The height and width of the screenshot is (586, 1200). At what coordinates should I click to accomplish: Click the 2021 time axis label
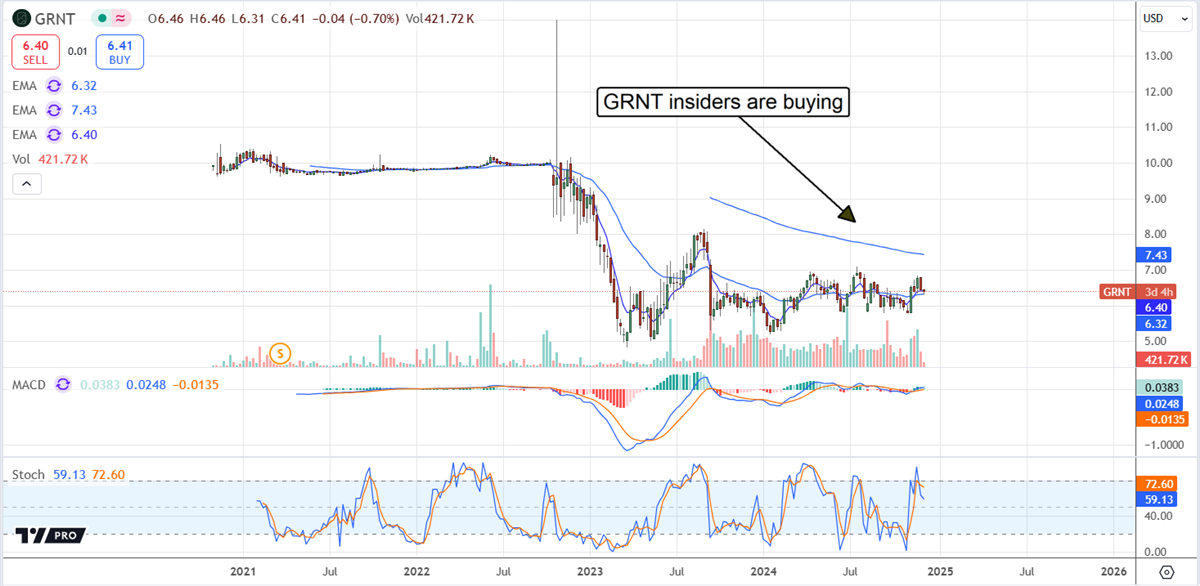point(243,571)
